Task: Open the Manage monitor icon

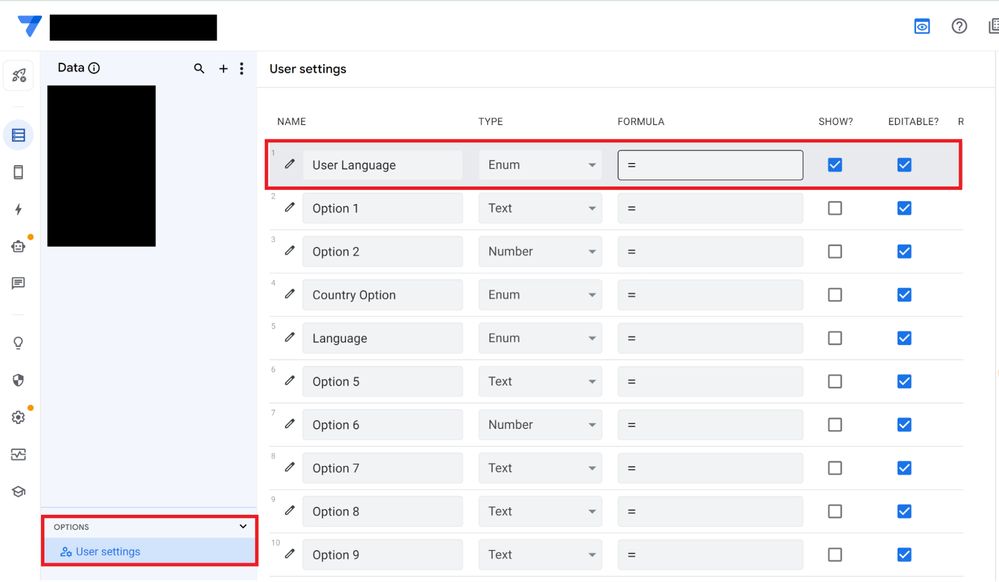Action: [18, 454]
